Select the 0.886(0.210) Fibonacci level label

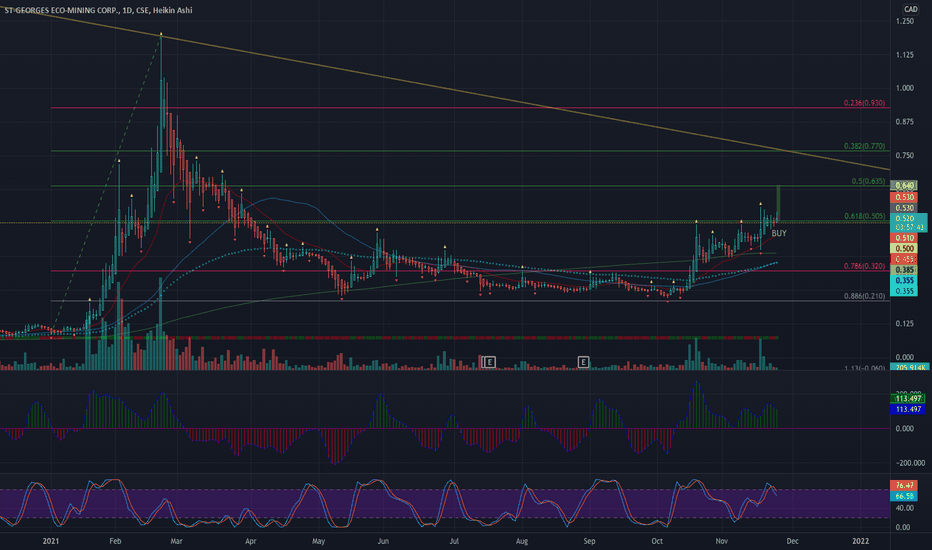pos(864,296)
